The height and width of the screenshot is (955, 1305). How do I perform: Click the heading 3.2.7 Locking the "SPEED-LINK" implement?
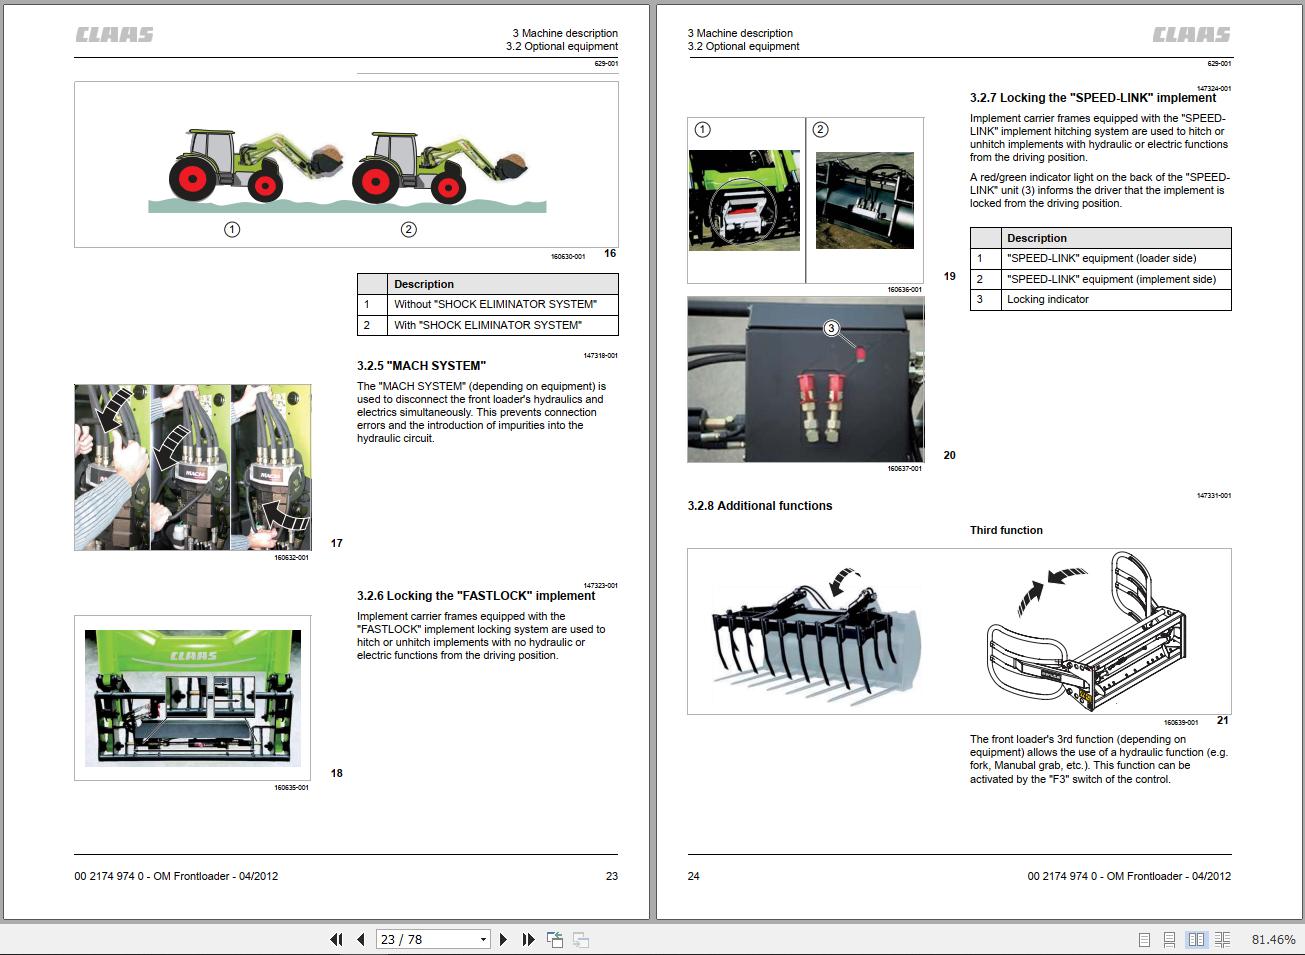[x=1093, y=98]
